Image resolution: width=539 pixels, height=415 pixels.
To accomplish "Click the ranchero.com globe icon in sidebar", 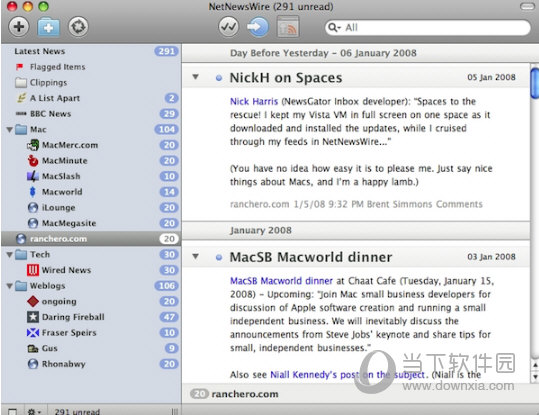I will pyautogui.click(x=21, y=239).
